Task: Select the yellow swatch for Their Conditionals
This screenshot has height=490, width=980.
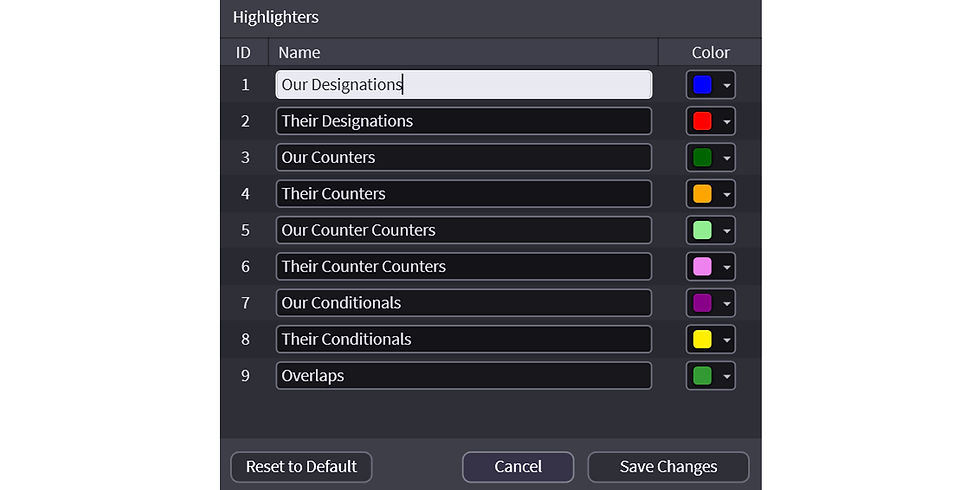Action: (x=702, y=339)
